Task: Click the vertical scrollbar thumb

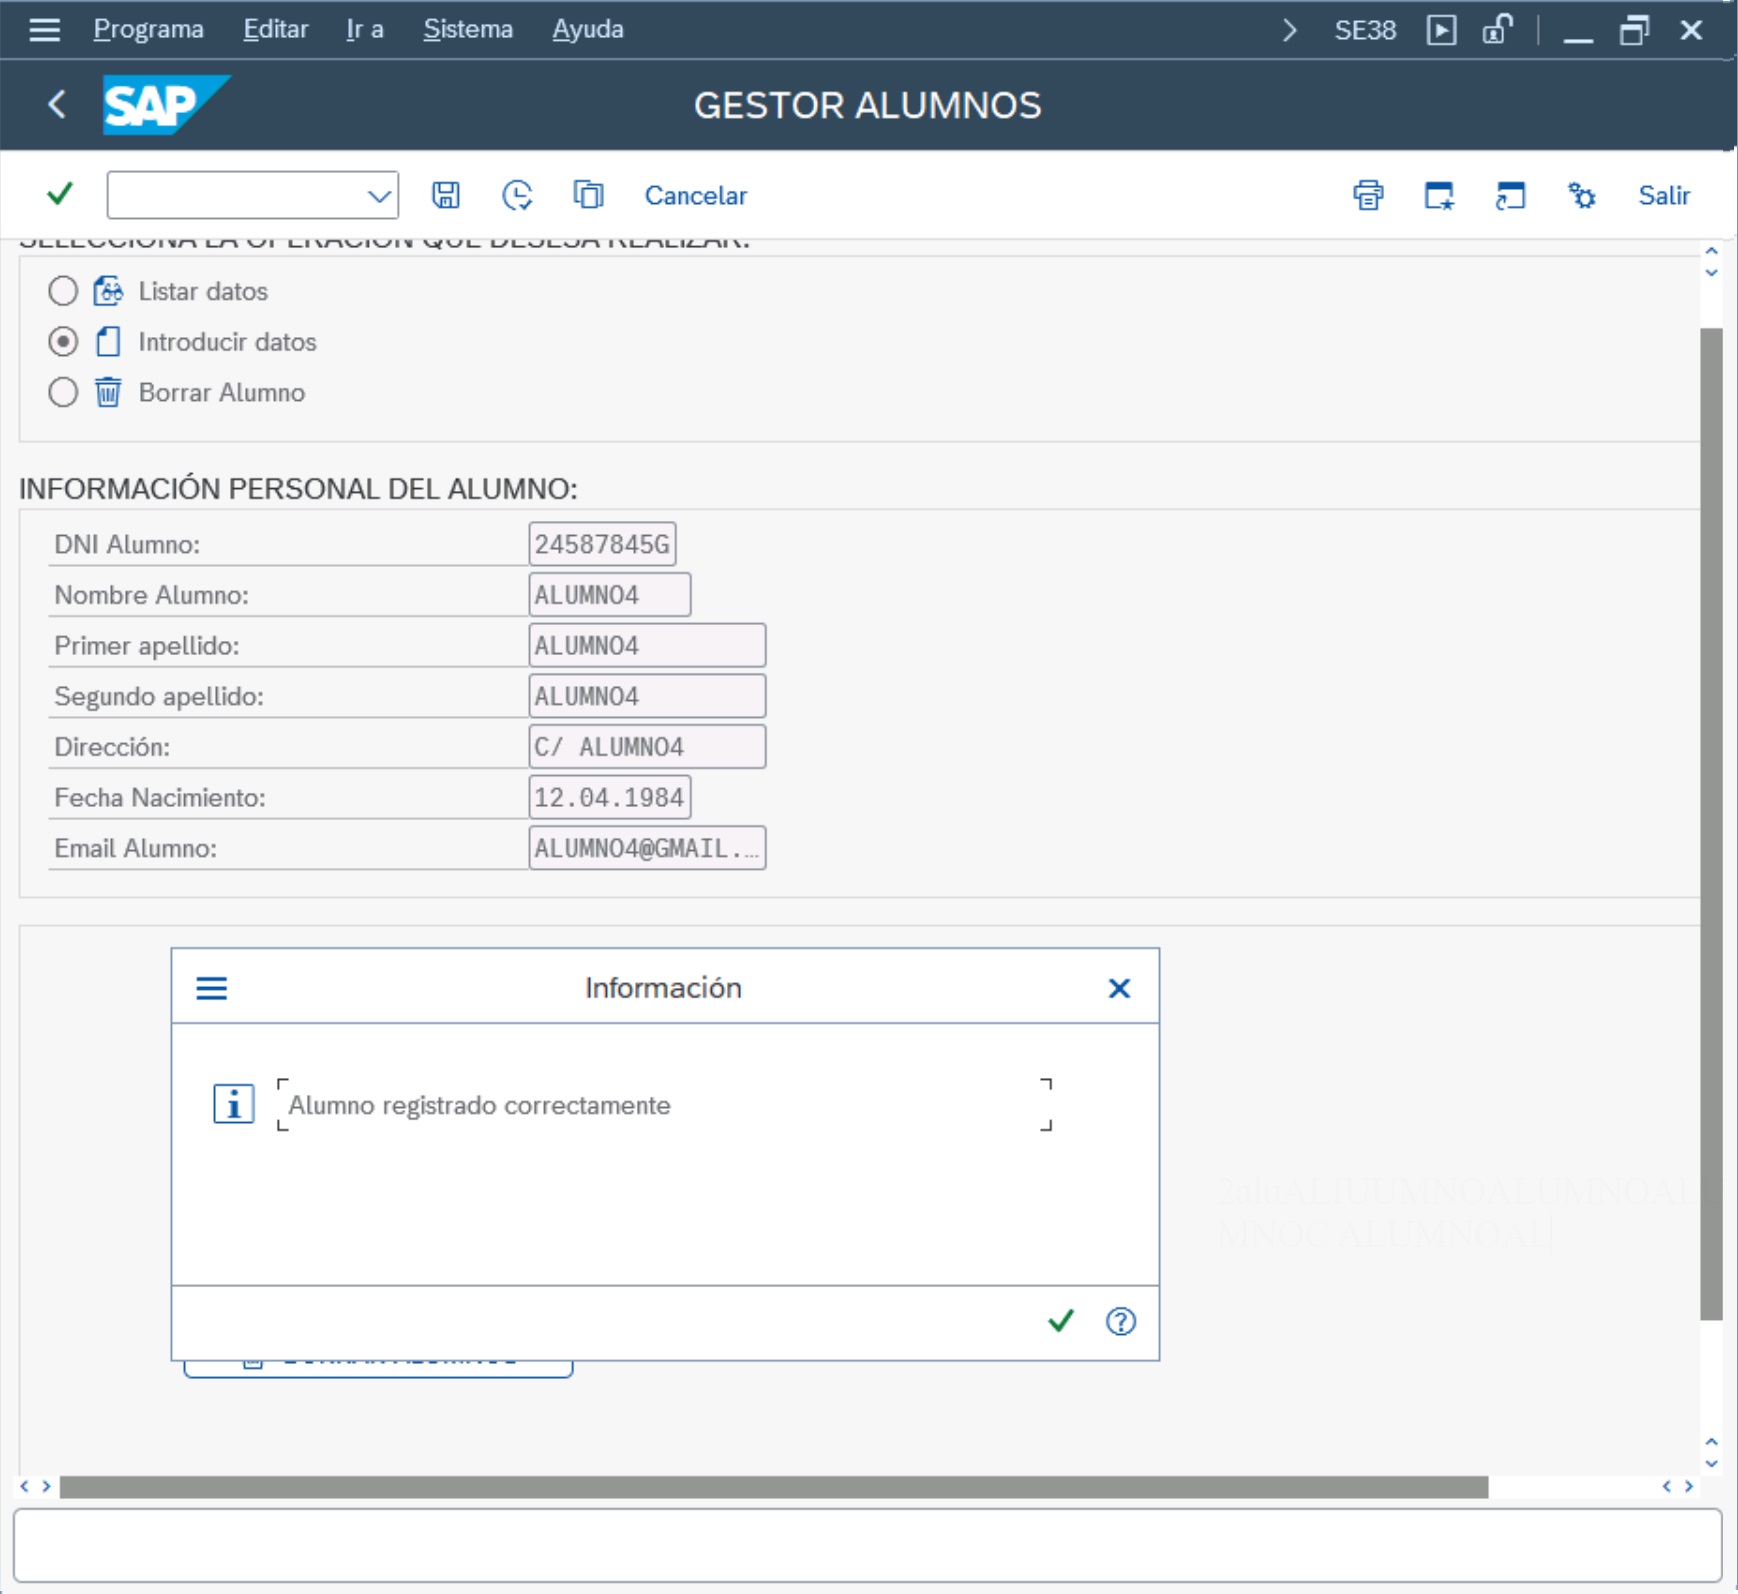Action: pos(1711,823)
